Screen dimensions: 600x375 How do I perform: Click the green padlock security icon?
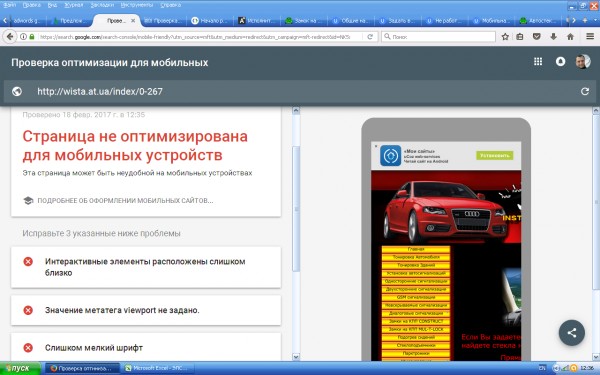coord(32,37)
